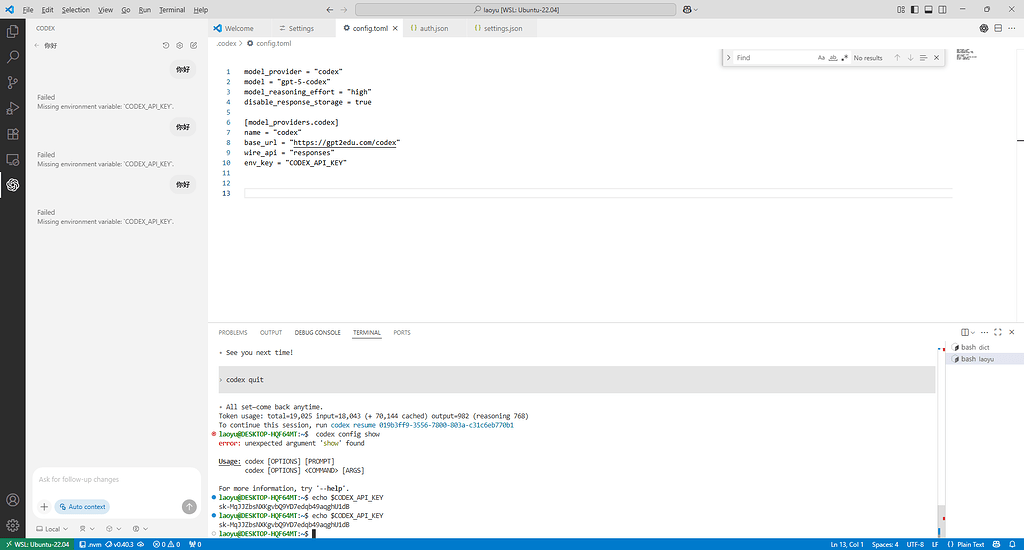1024x550 pixels.
Task: Split the editor with the layout icon
Action: point(998,28)
